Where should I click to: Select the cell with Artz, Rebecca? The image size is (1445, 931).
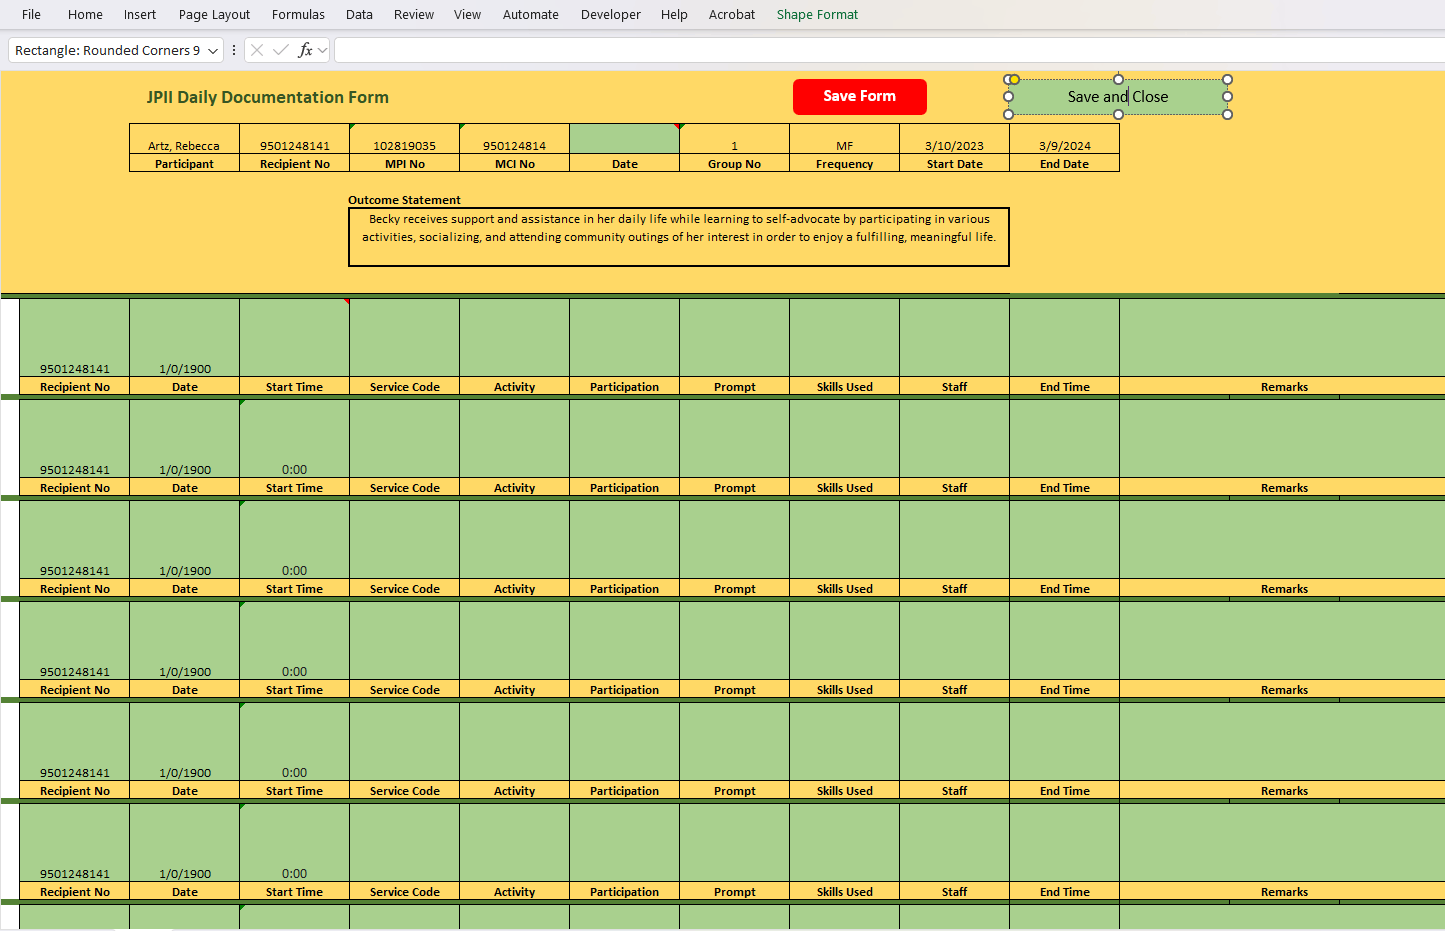pos(184,139)
